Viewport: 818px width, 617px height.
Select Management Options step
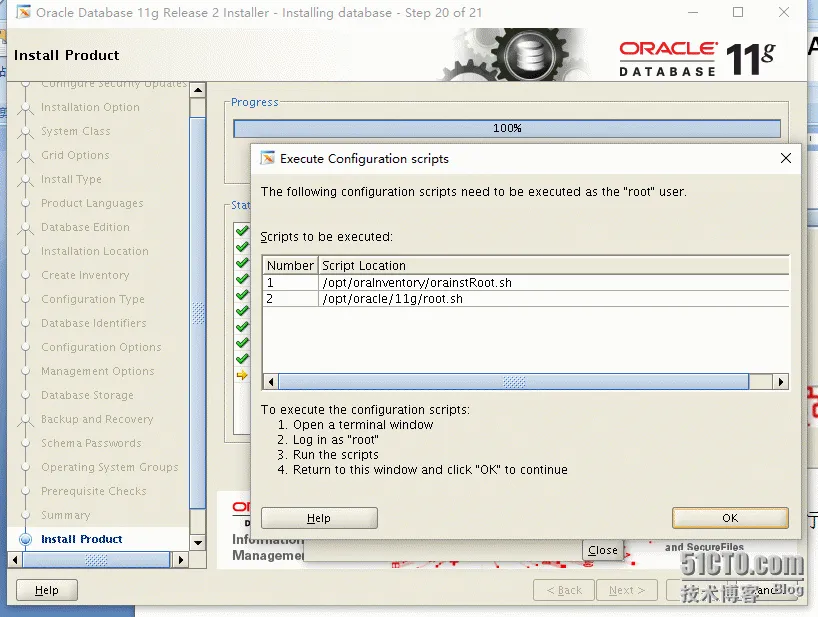[x=98, y=371]
